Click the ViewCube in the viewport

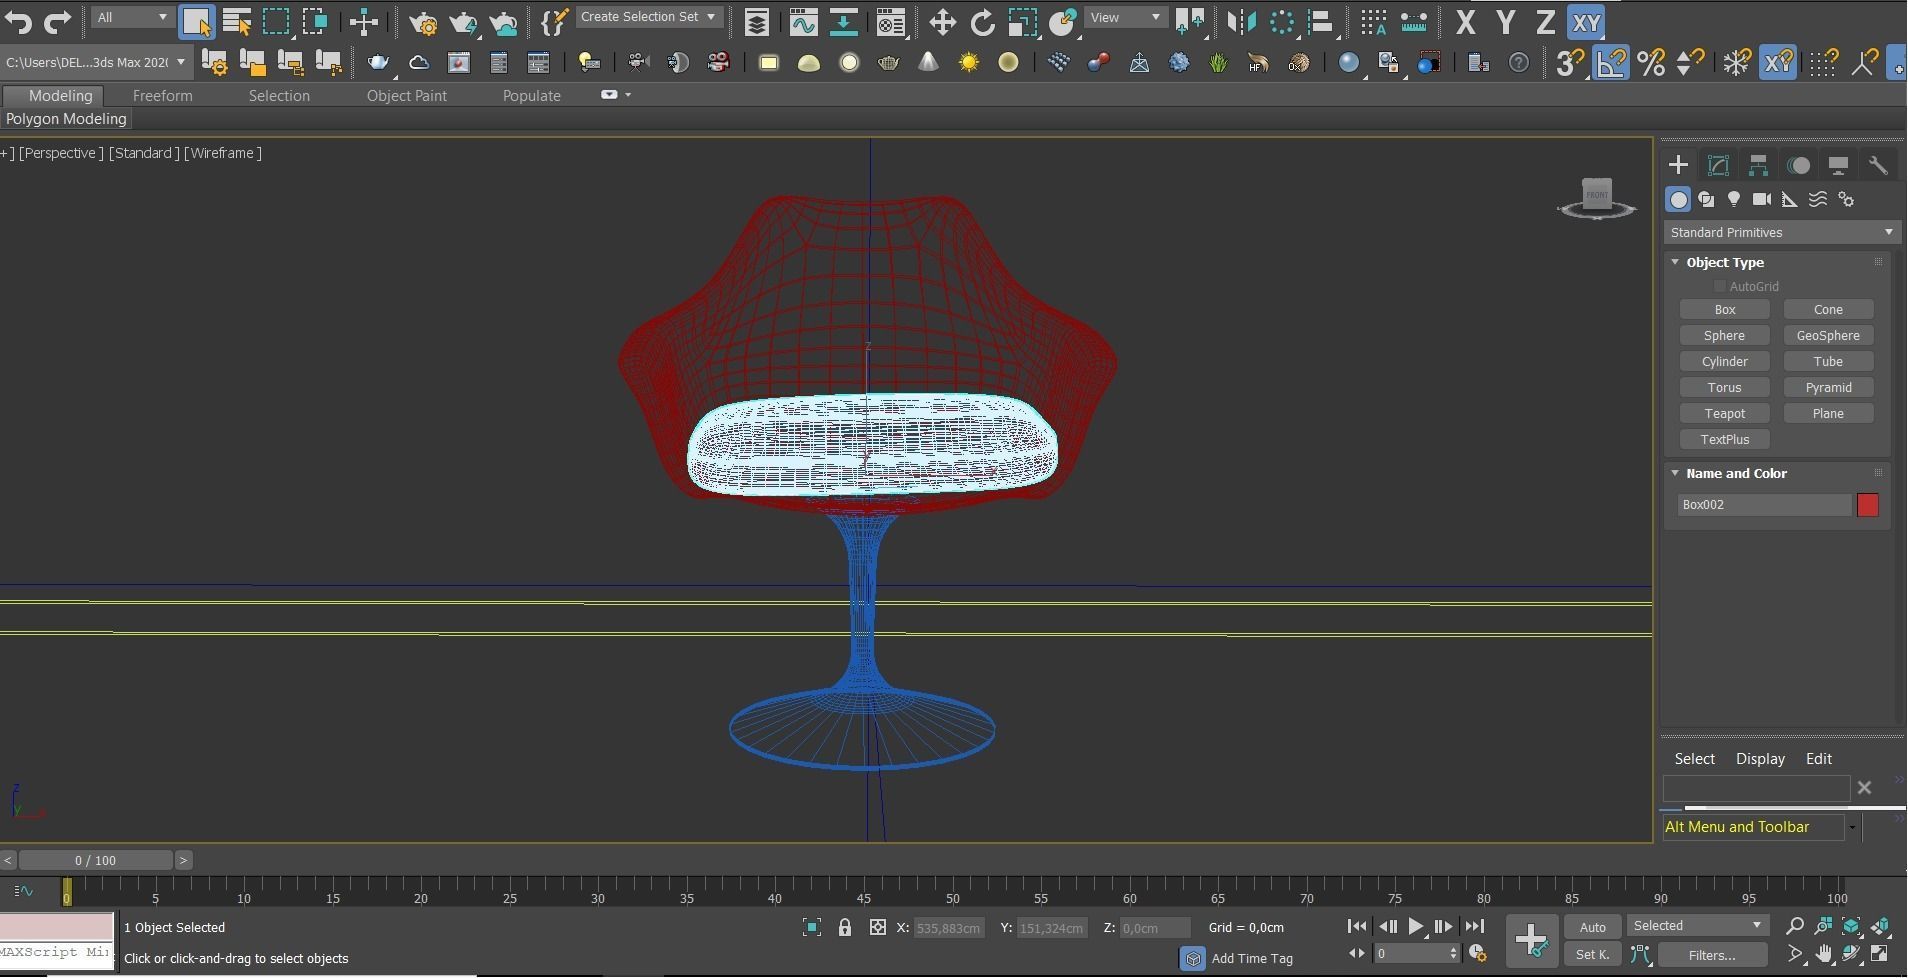click(x=1597, y=197)
